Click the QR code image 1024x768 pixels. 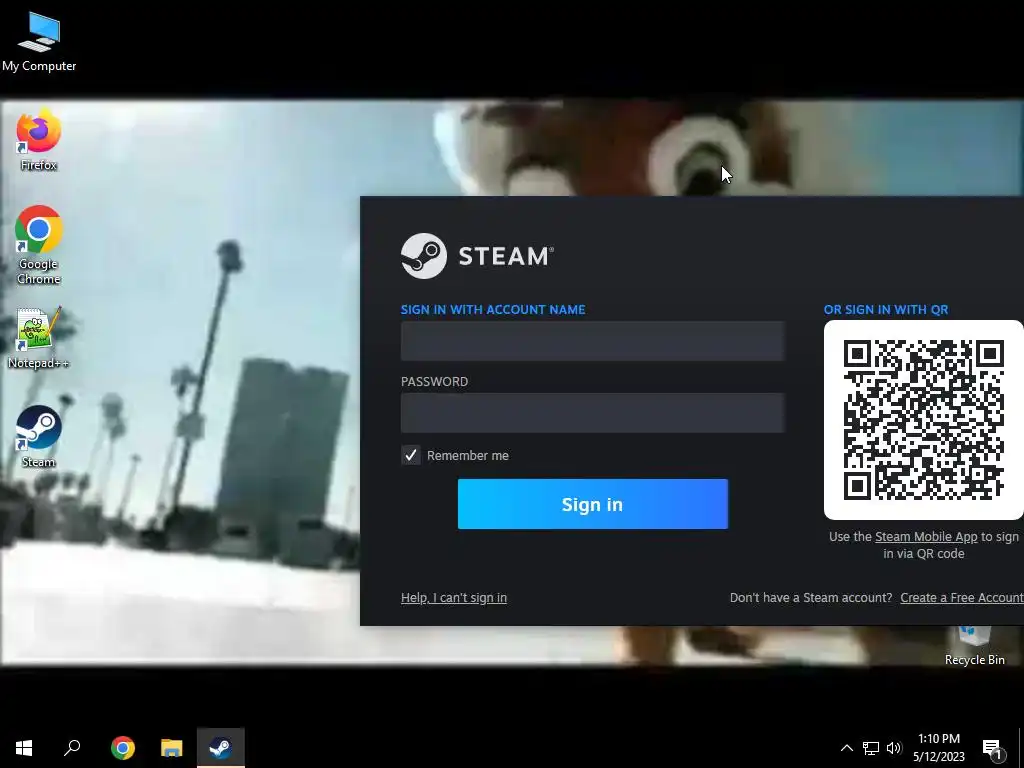[x=923, y=420]
